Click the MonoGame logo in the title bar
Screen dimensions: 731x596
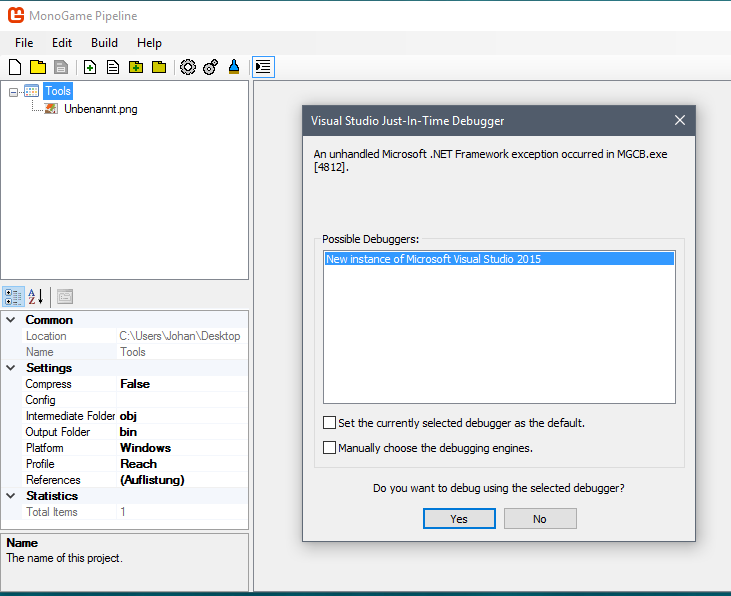click(x=16, y=15)
